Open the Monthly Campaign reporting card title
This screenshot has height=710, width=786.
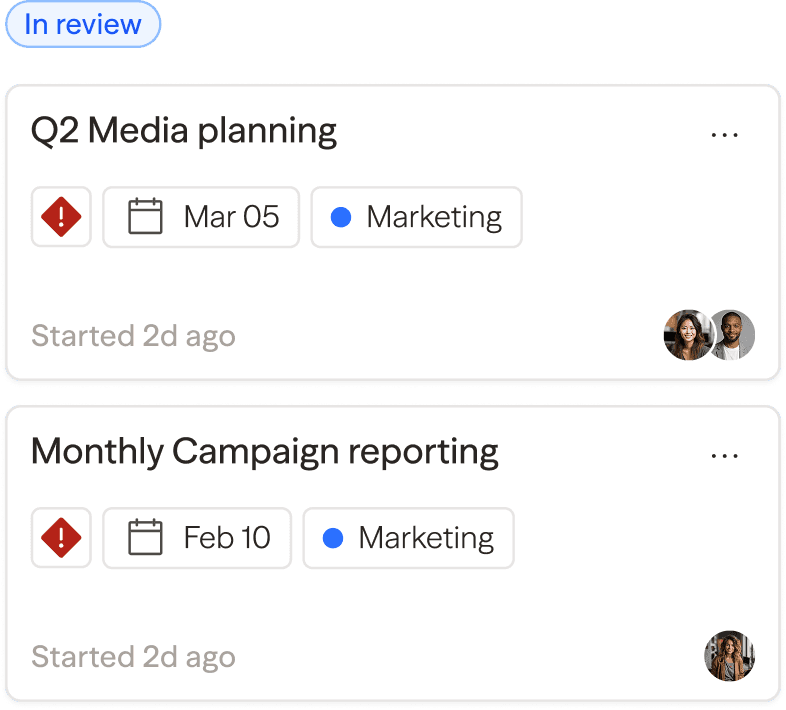click(x=265, y=452)
